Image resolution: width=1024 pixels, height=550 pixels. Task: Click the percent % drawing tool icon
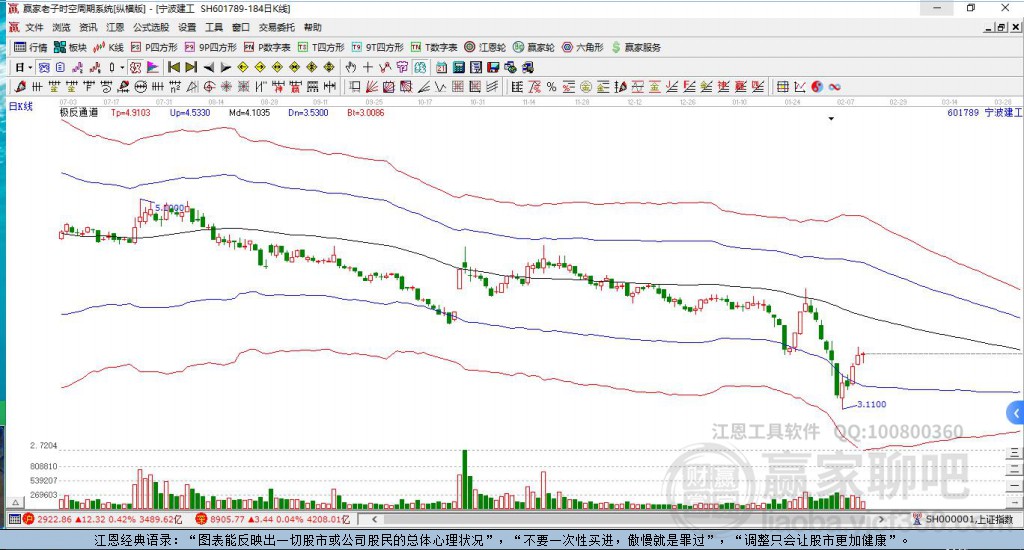tap(551, 87)
